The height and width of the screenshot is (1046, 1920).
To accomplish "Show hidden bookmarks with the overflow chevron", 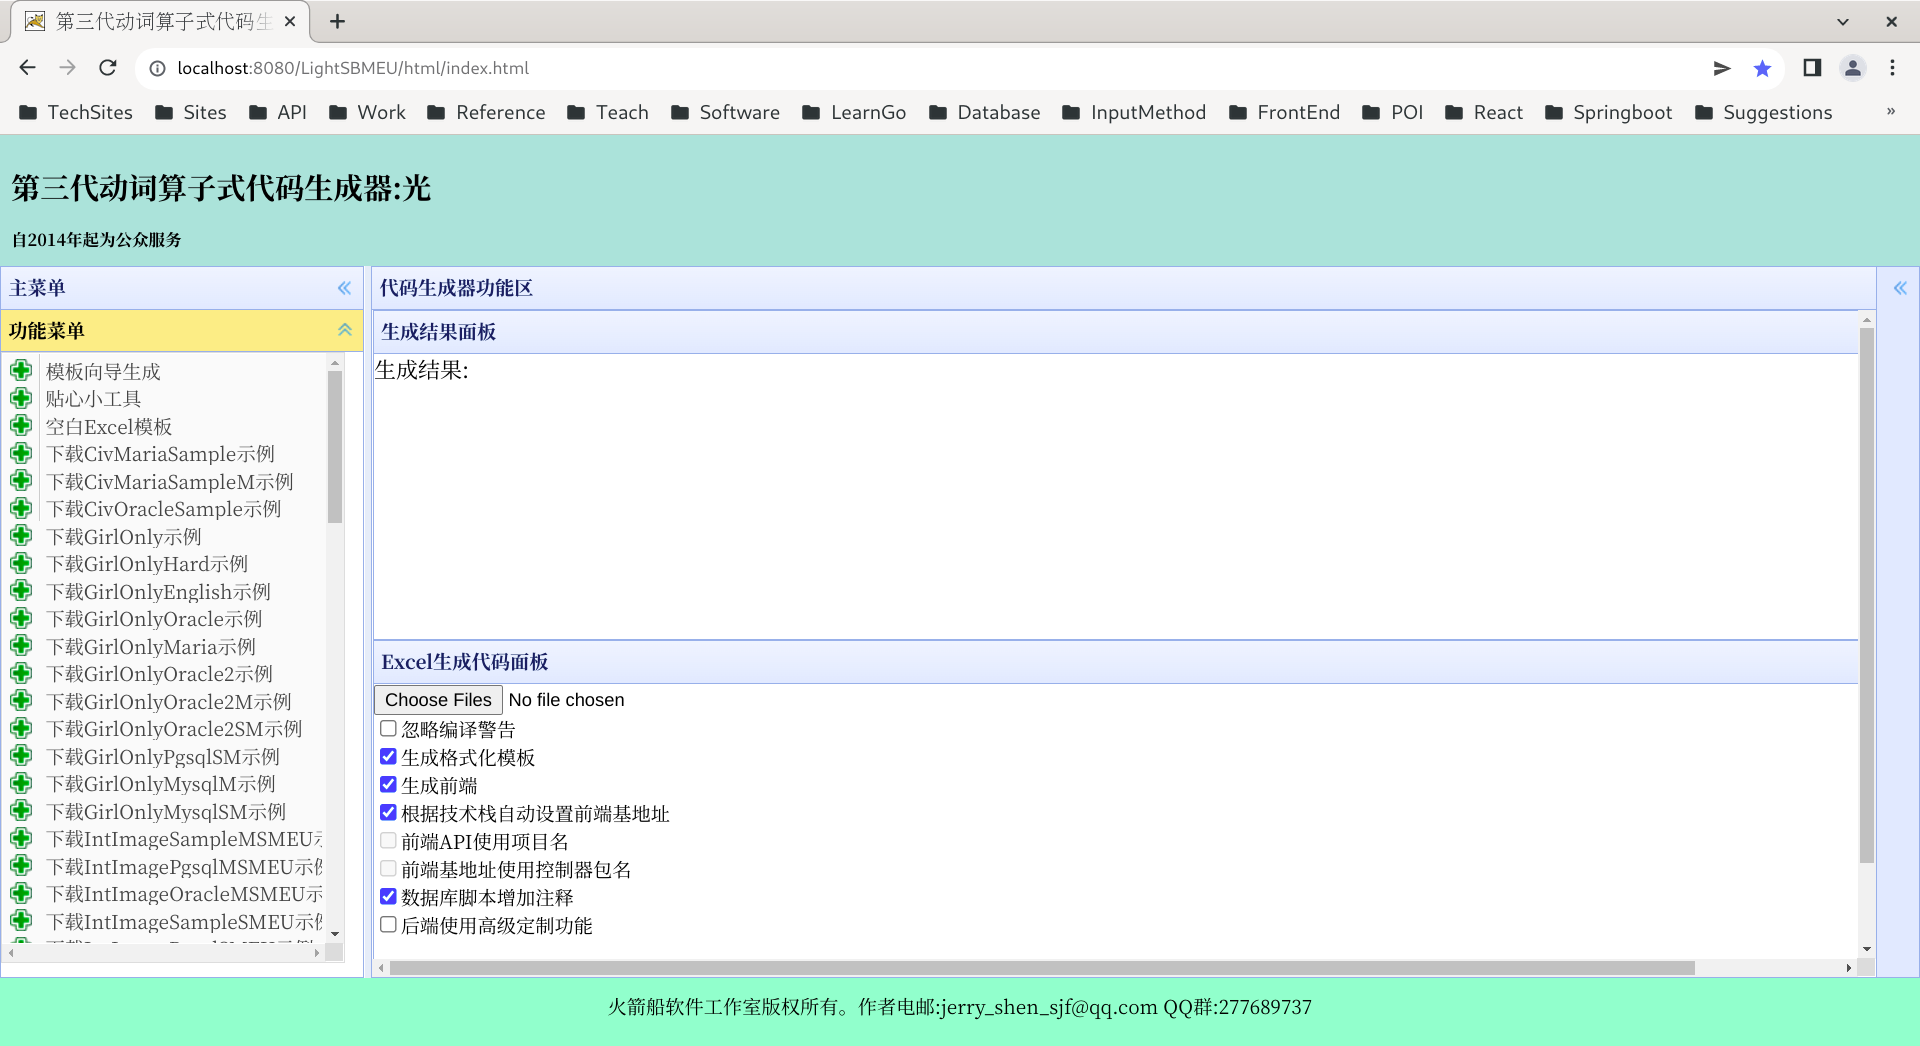I will pos(1890,112).
